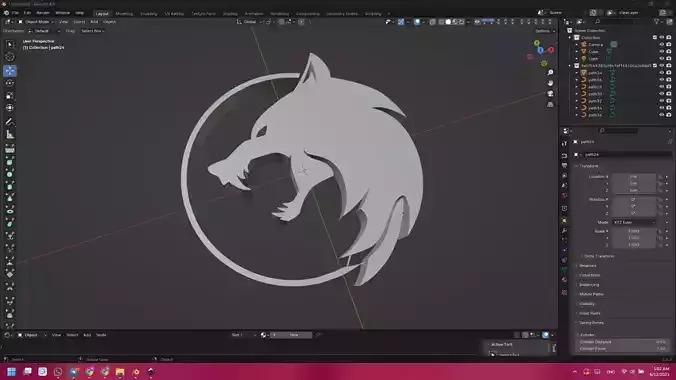Open the viewport Object menu

(x=109, y=22)
